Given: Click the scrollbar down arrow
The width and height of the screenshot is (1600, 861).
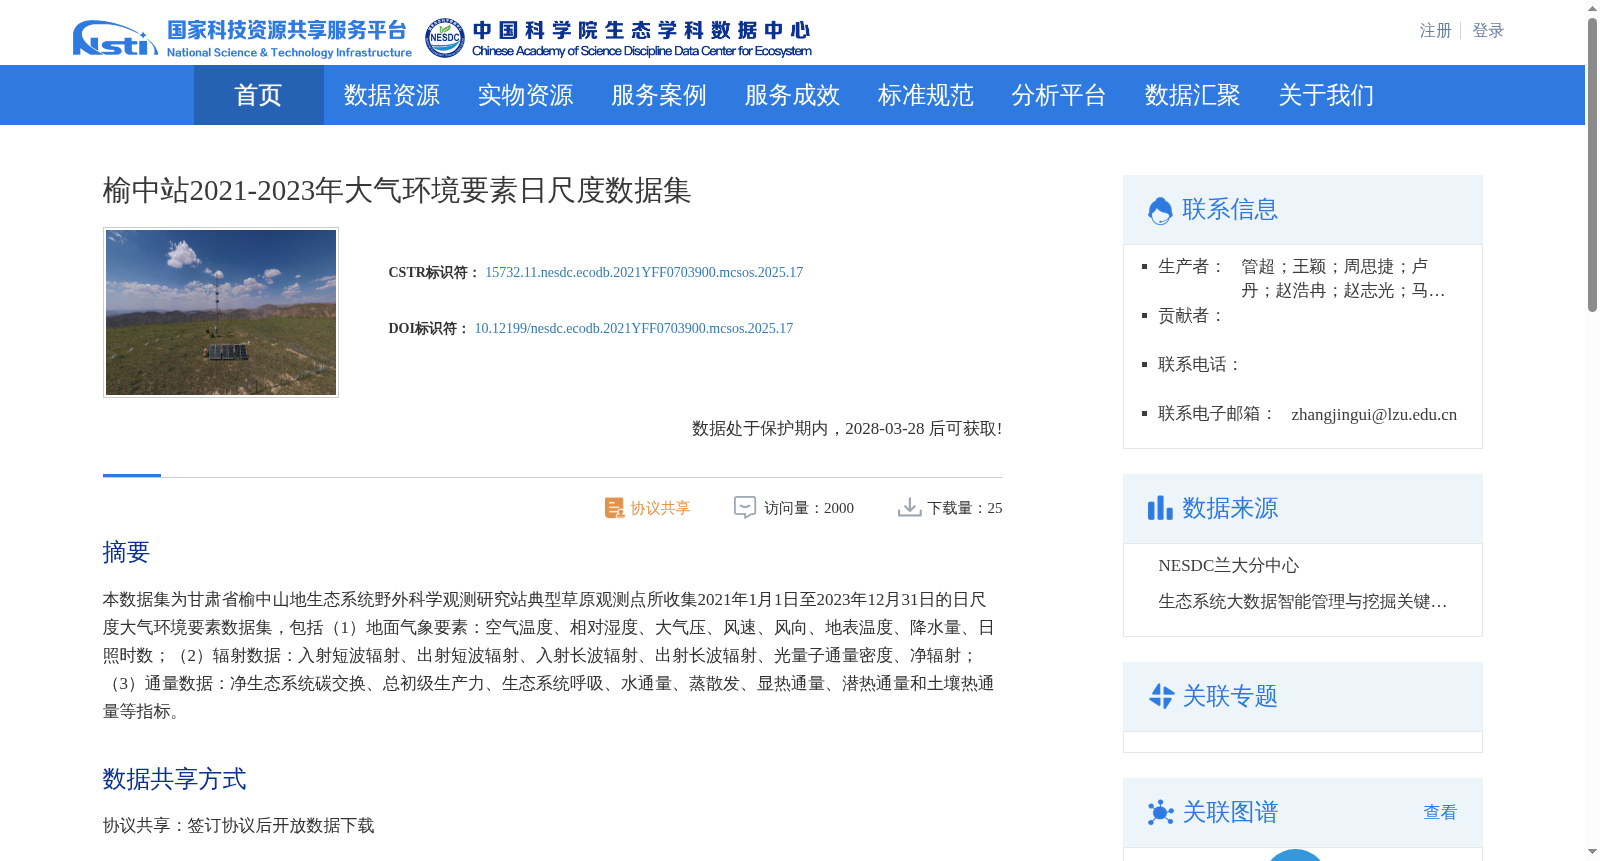Looking at the screenshot, I should pos(1592,853).
